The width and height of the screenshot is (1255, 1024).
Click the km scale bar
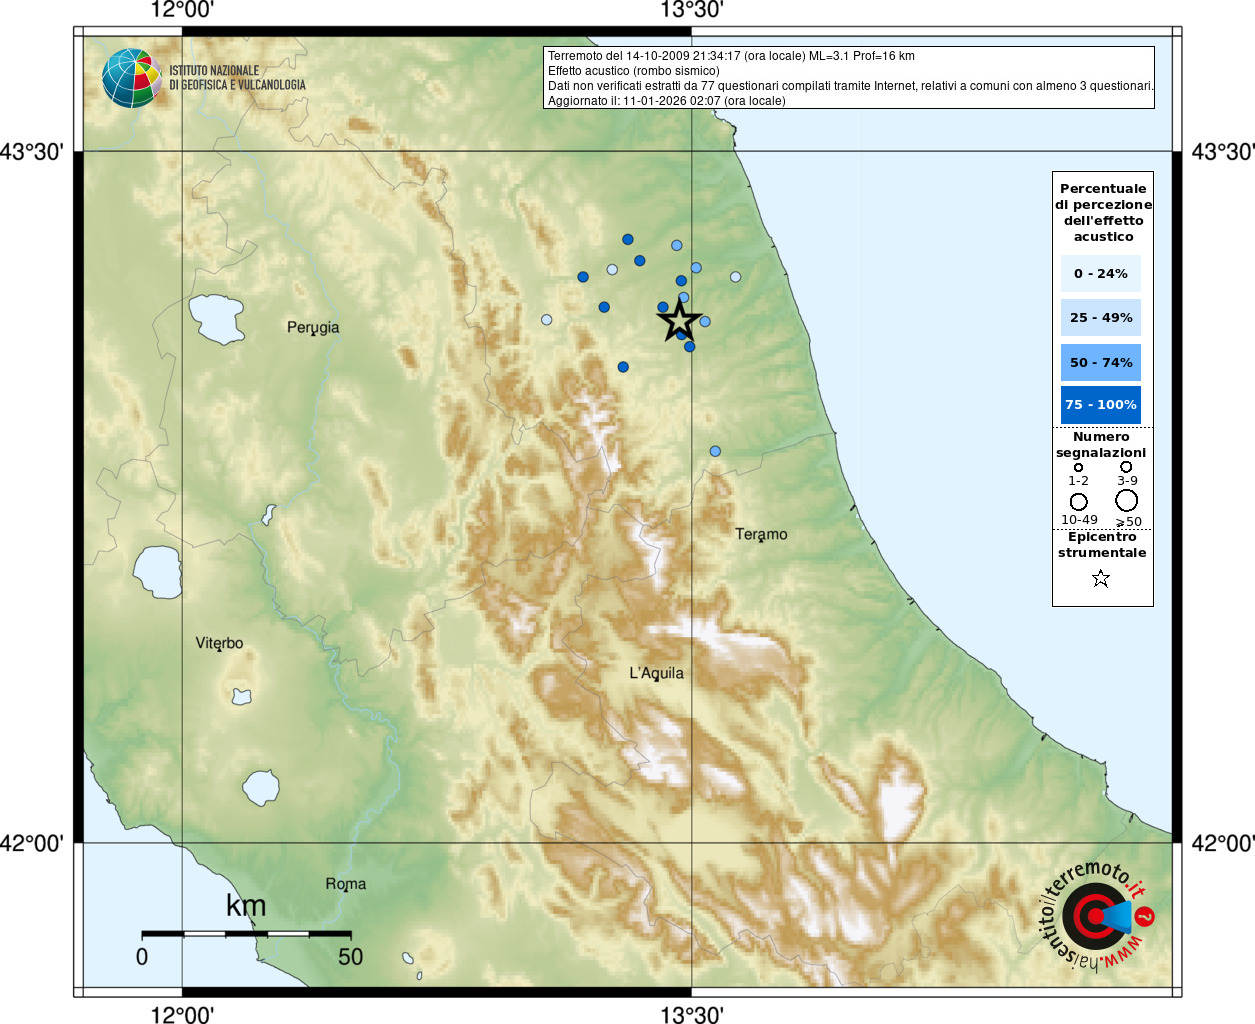[x=246, y=934]
